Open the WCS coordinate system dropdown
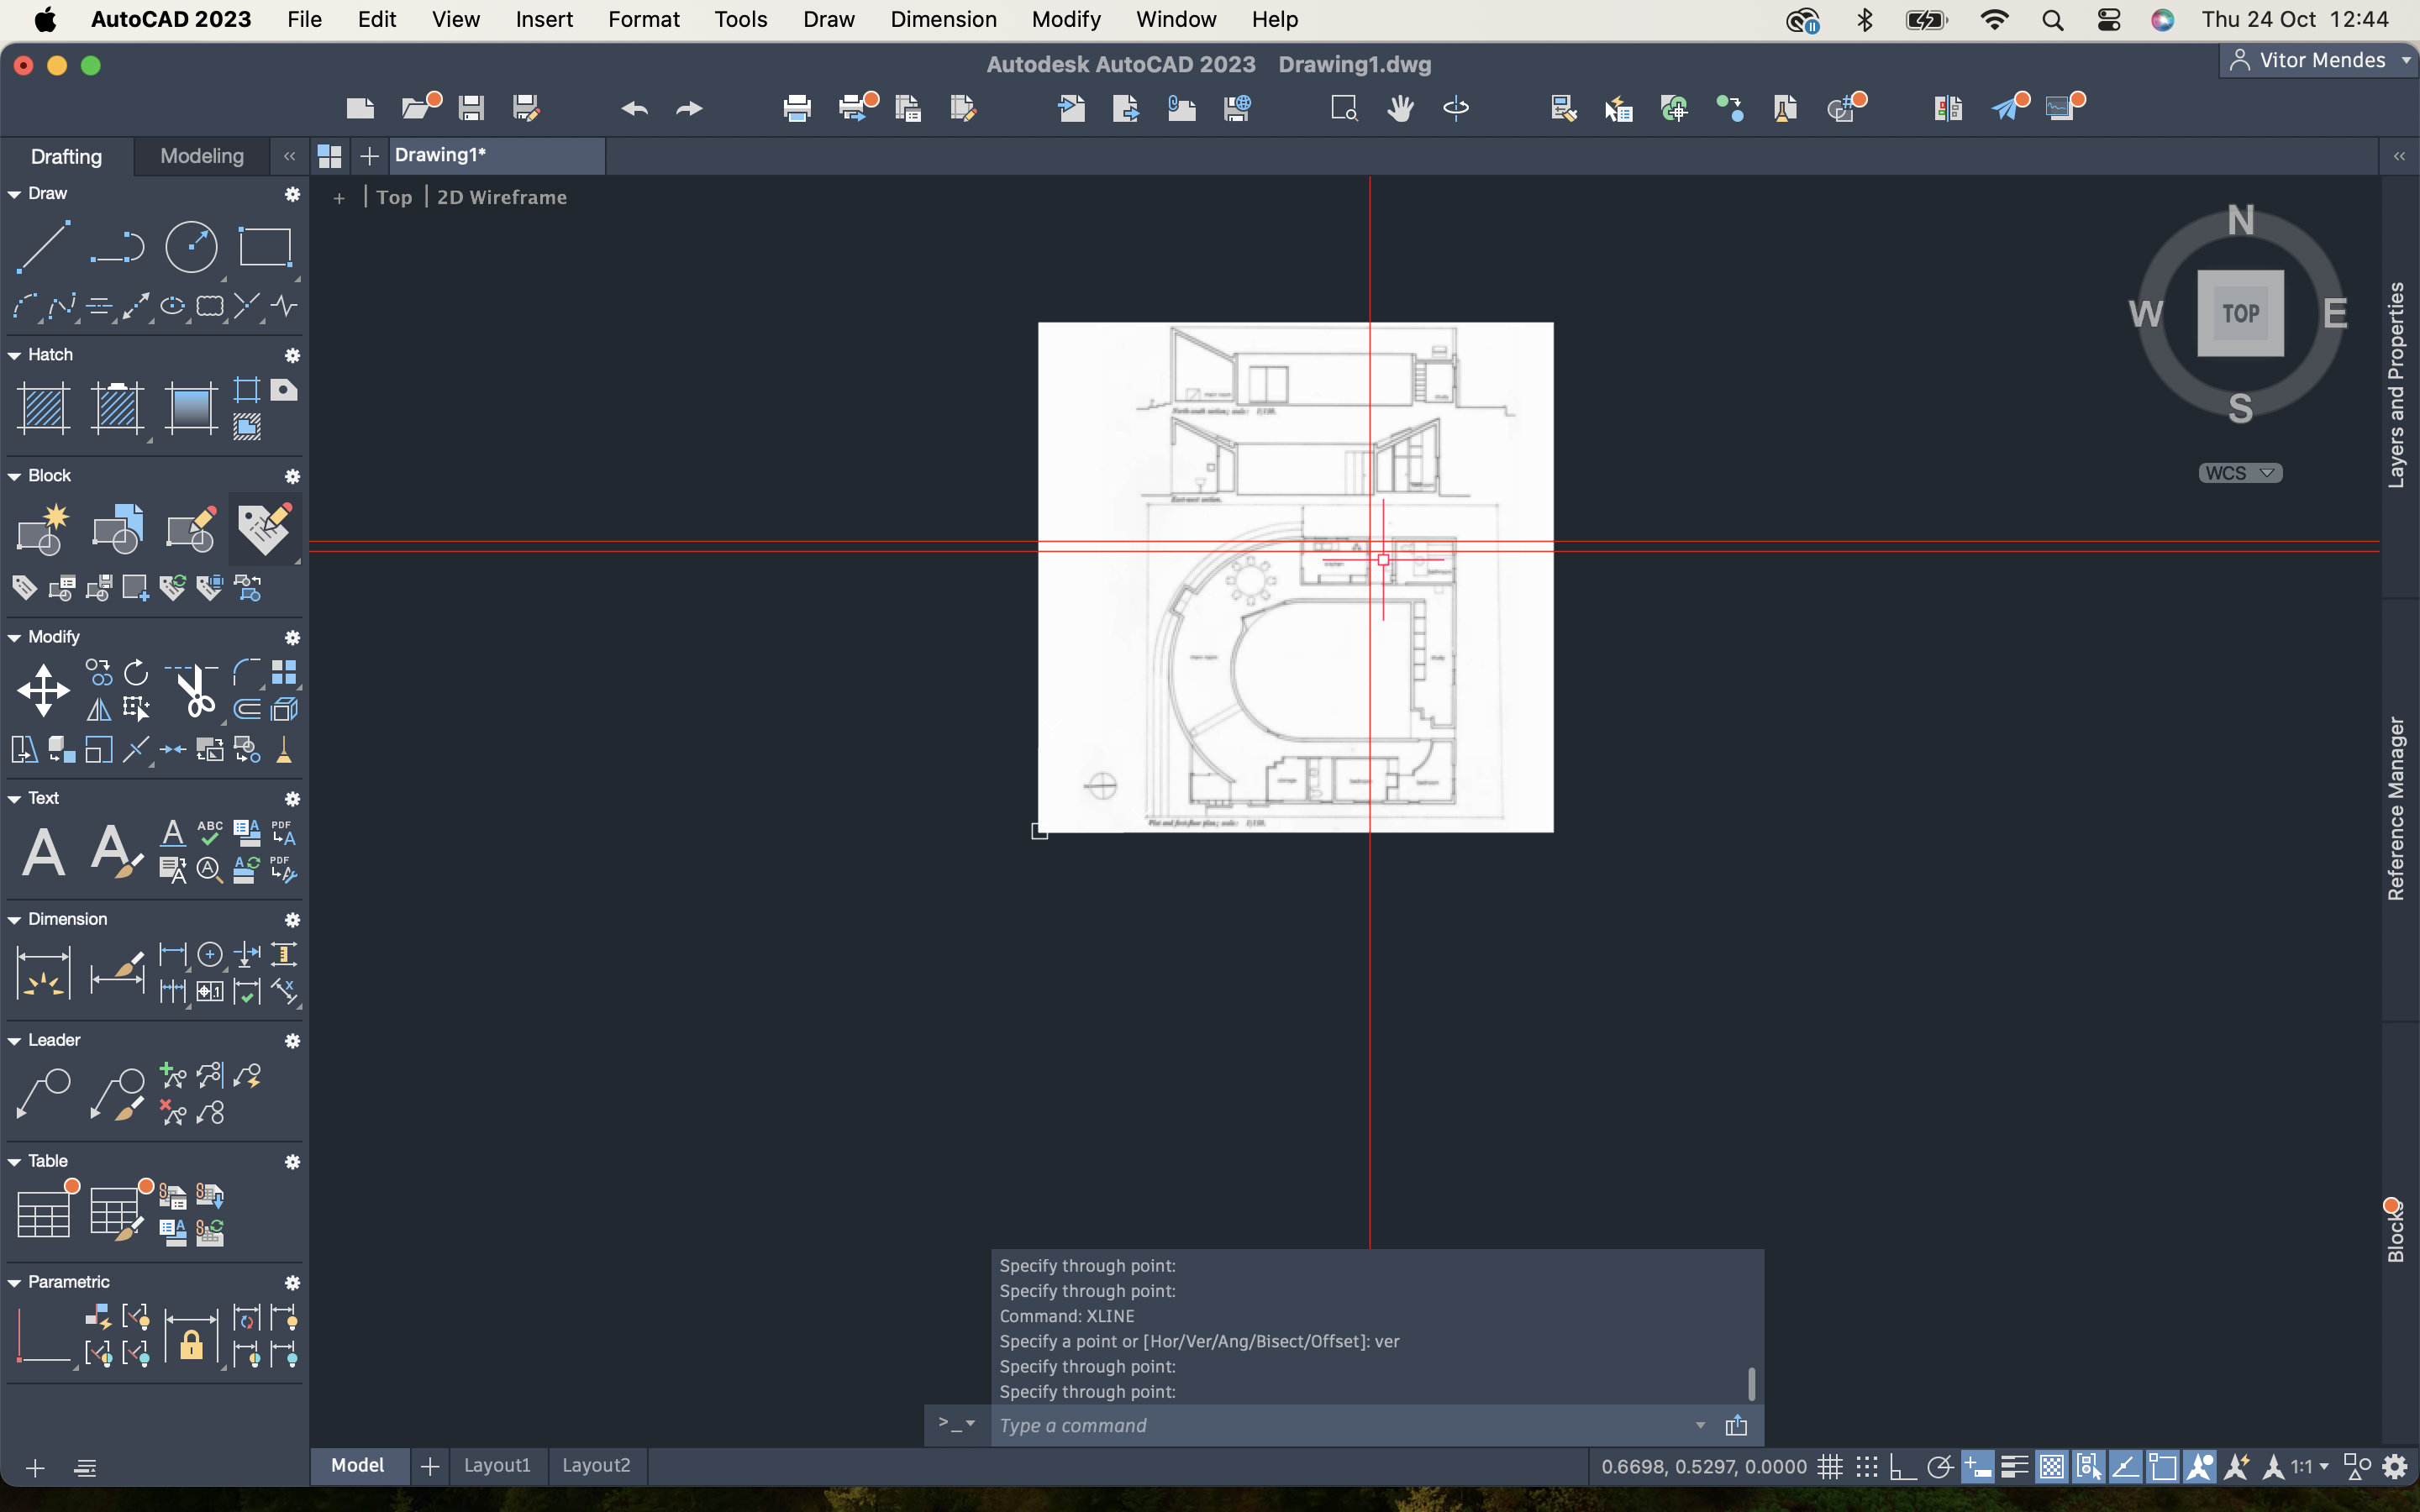Screen dimensions: 2420x1512 2240,473
